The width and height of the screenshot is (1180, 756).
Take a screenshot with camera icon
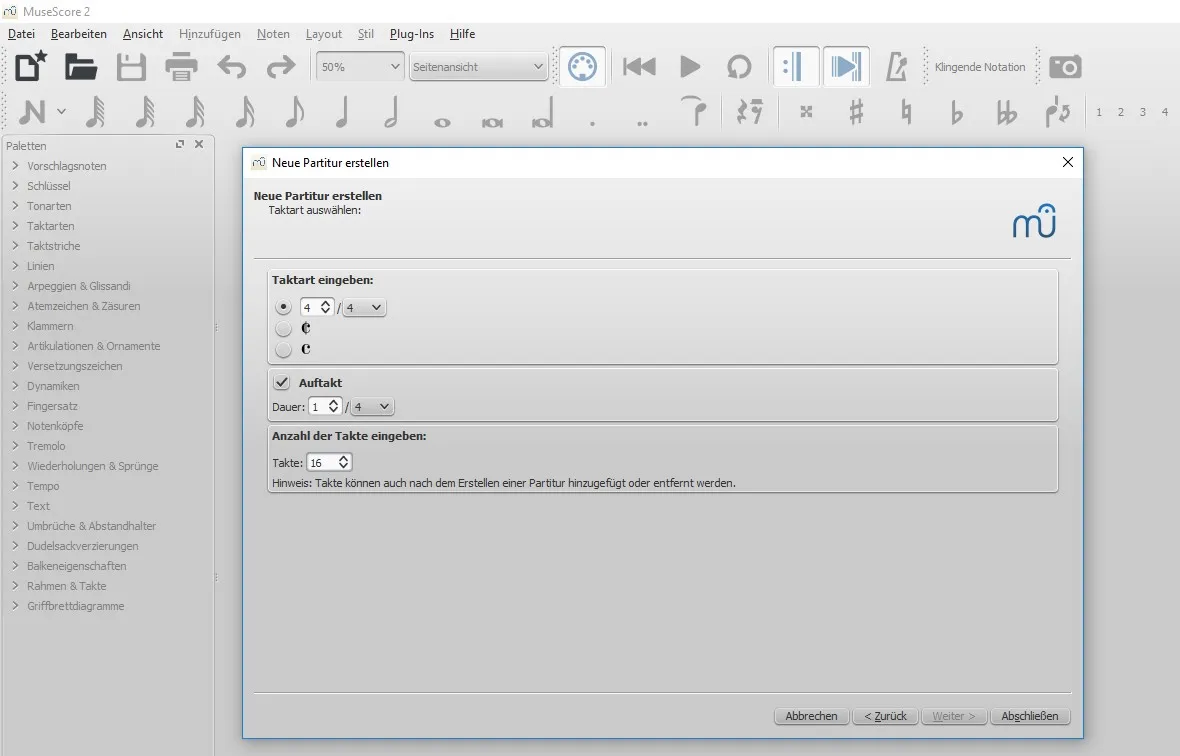point(1066,67)
